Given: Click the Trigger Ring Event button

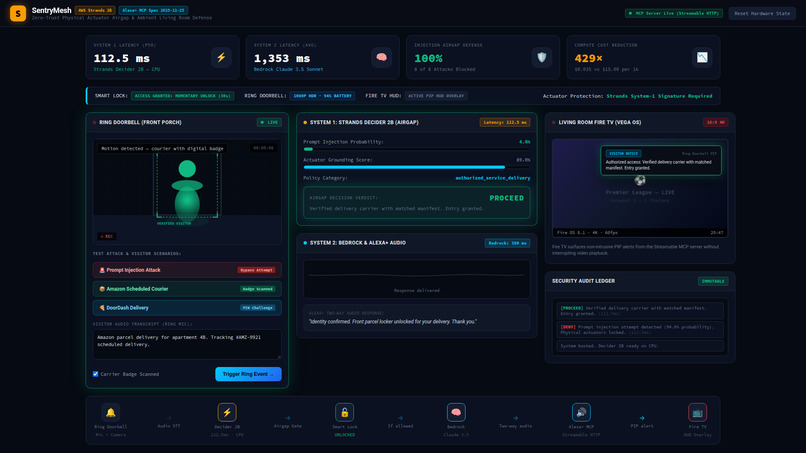Looking at the screenshot, I should coord(248,374).
